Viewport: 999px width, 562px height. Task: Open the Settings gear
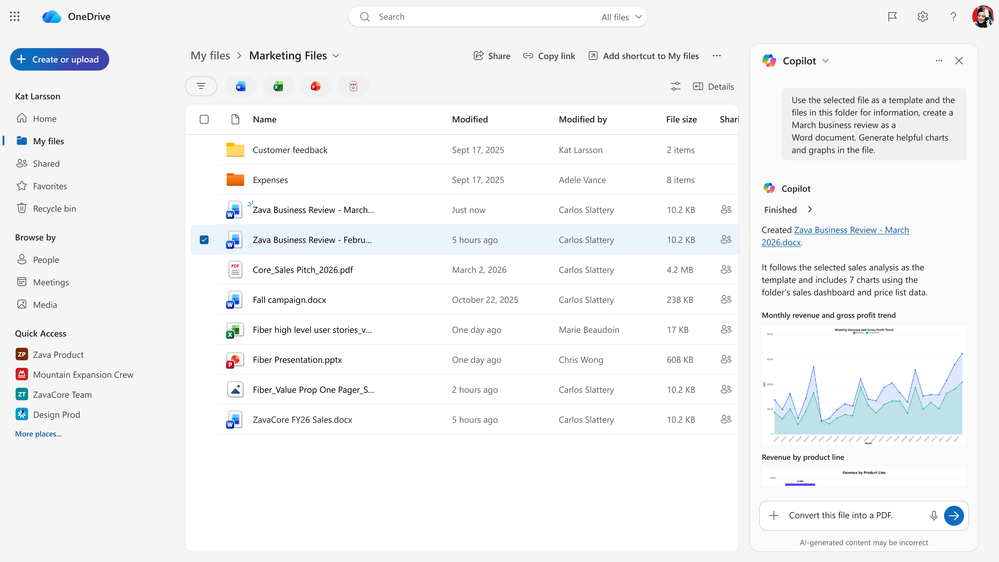[923, 17]
